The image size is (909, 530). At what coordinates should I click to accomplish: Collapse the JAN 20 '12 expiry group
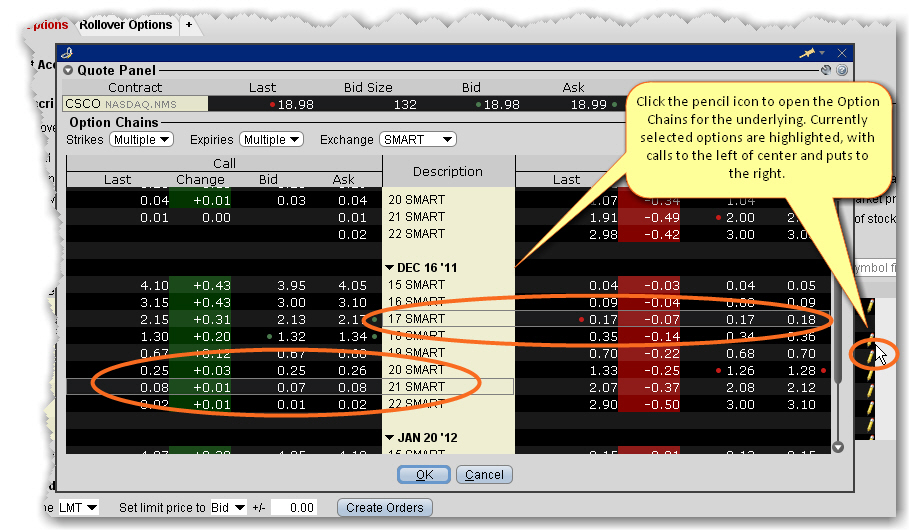[389, 437]
